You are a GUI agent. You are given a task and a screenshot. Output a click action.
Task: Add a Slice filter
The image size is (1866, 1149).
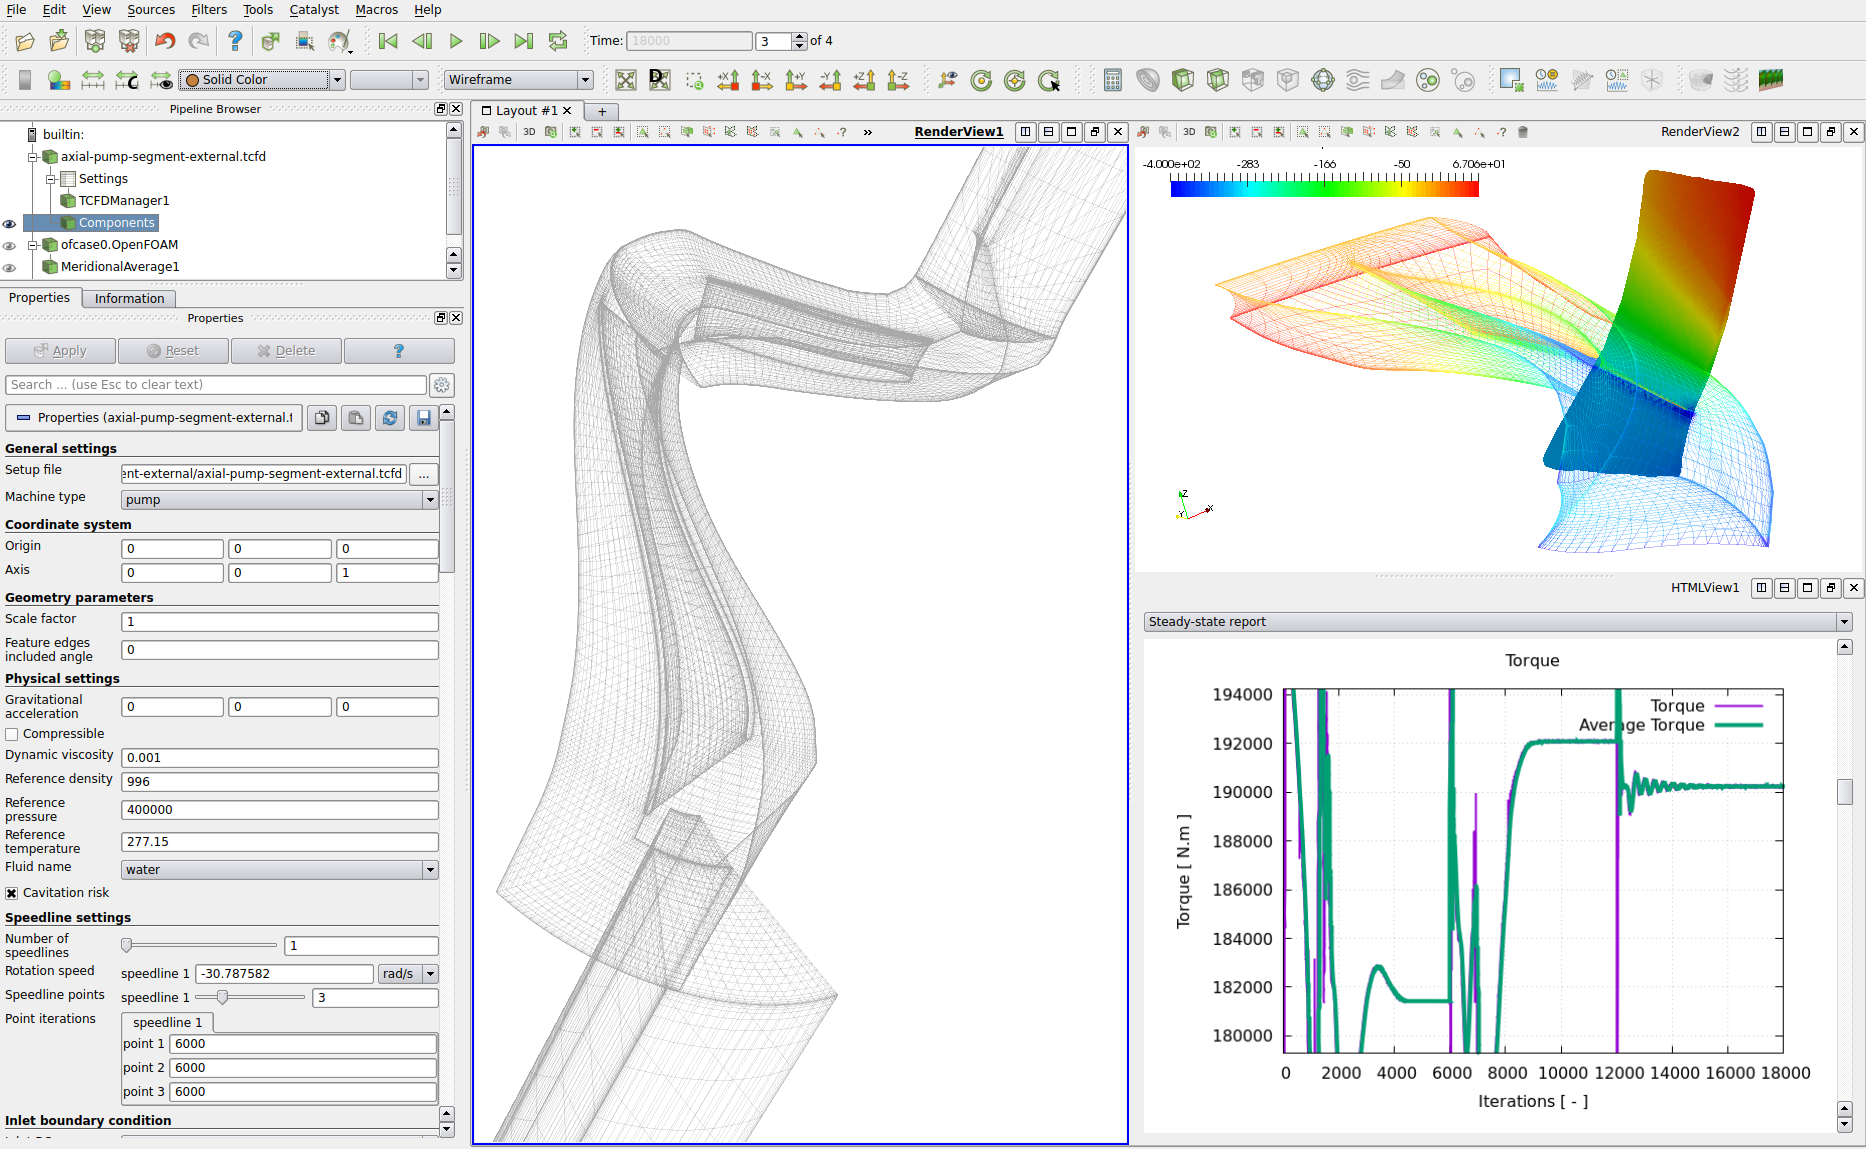point(1218,80)
